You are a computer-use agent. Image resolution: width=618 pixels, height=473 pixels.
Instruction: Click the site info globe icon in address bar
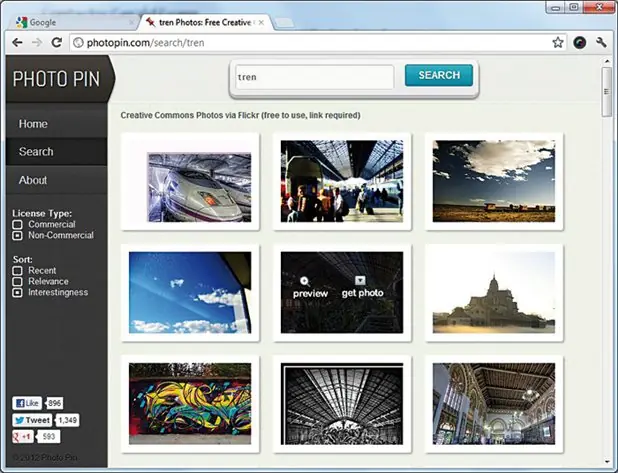click(78, 43)
